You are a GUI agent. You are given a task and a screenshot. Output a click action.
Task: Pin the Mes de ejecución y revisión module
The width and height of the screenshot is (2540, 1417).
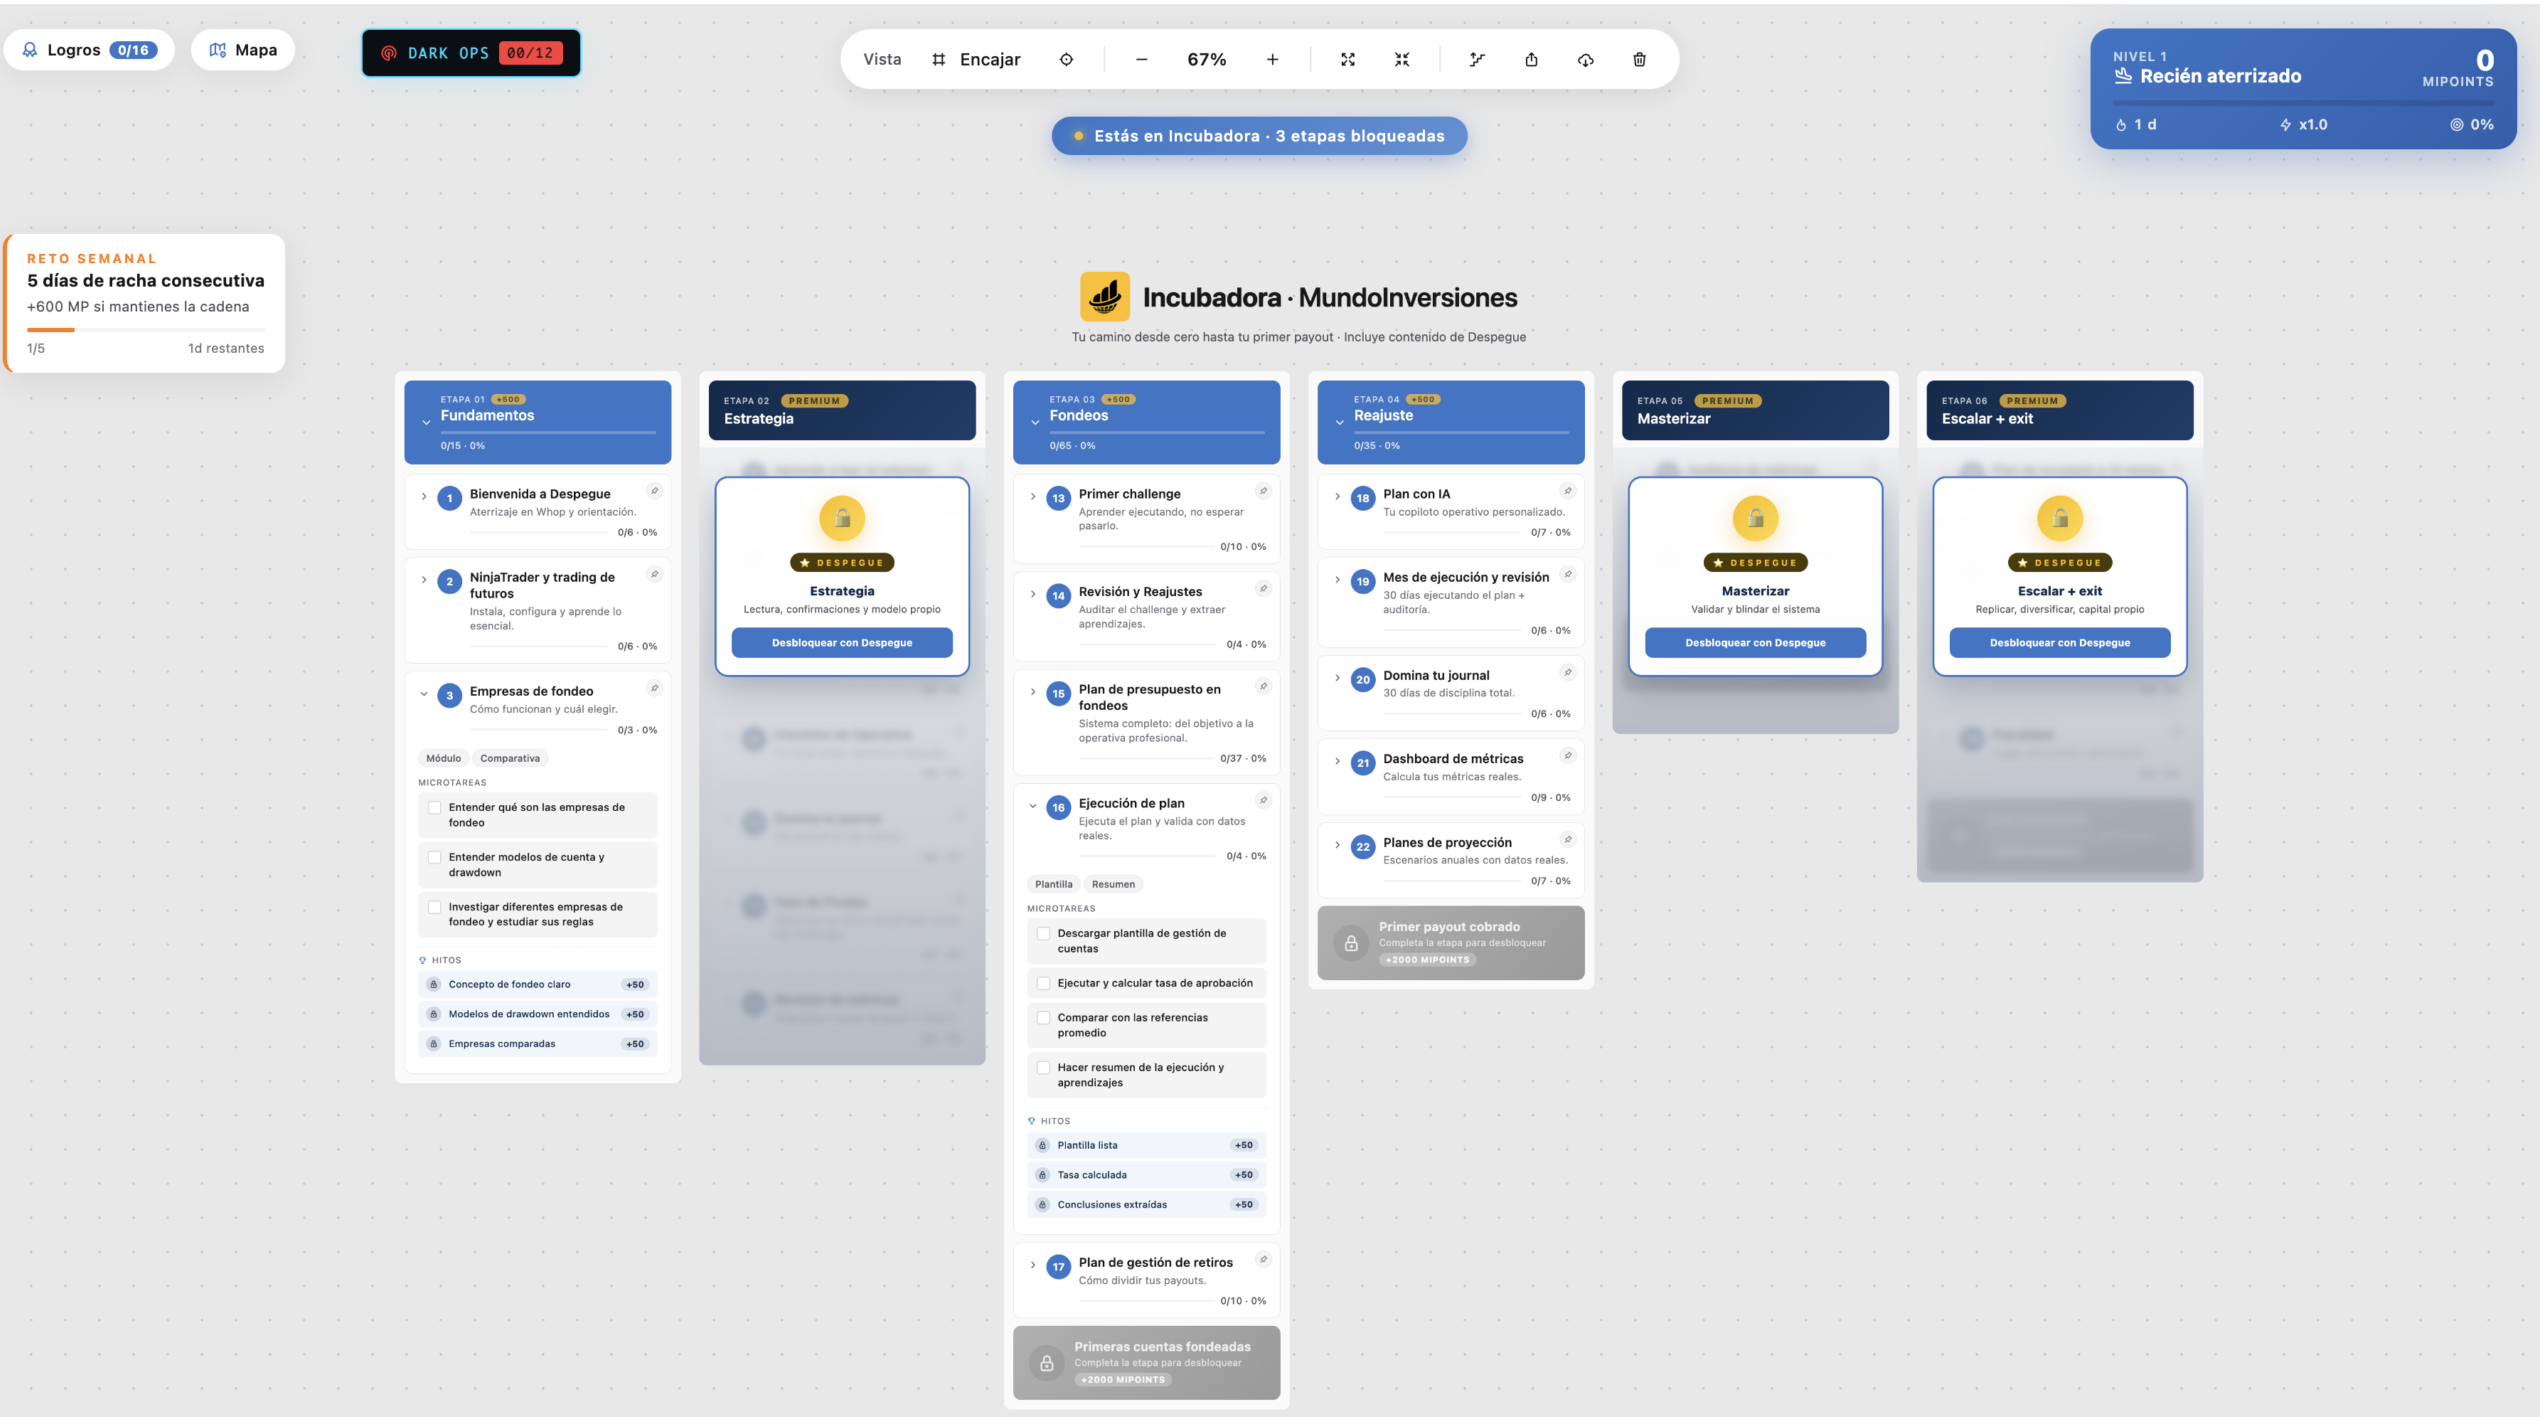coord(1568,574)
